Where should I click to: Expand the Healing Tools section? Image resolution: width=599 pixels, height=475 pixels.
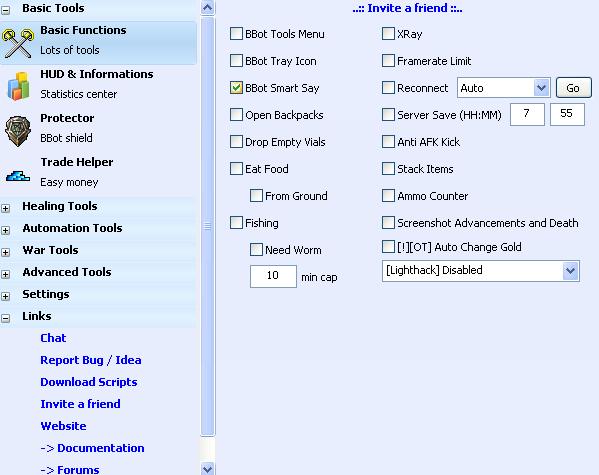tap(6, 208)
